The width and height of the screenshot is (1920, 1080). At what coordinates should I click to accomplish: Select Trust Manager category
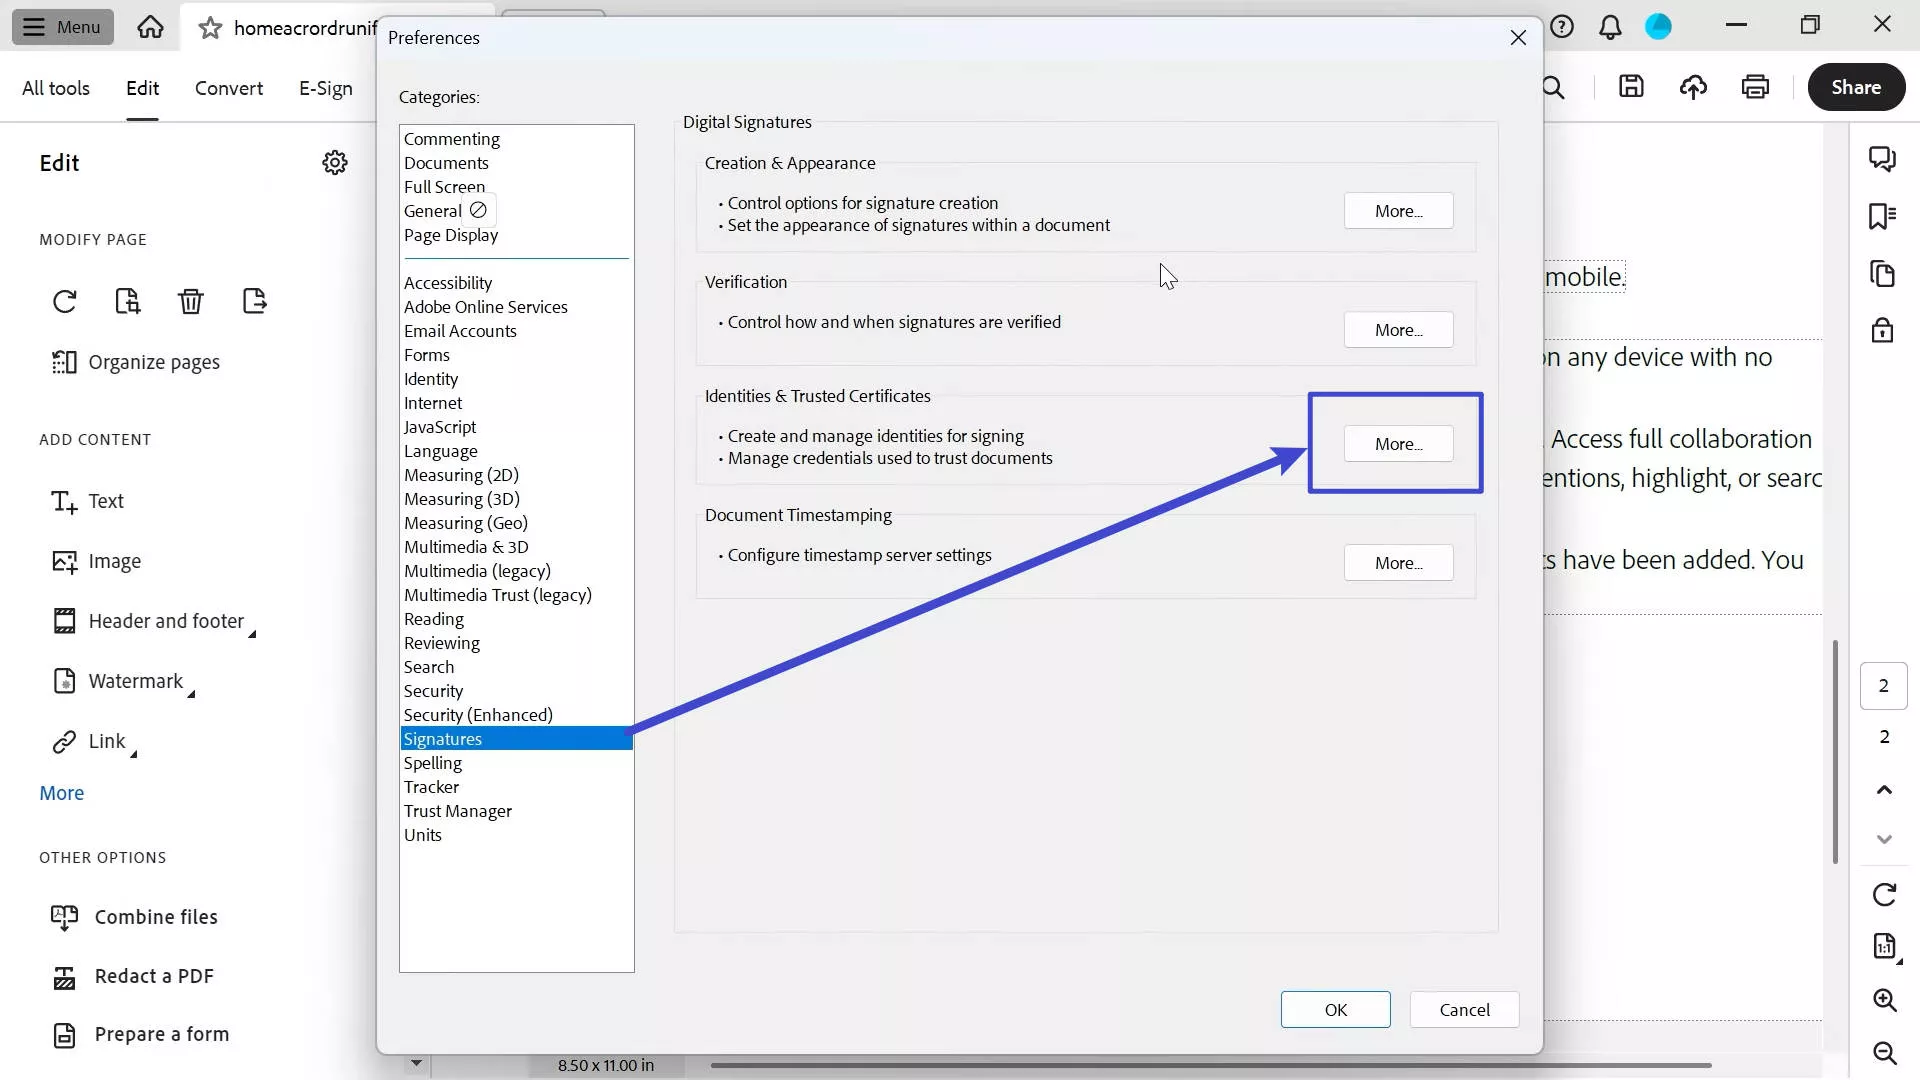pos(457,811)
